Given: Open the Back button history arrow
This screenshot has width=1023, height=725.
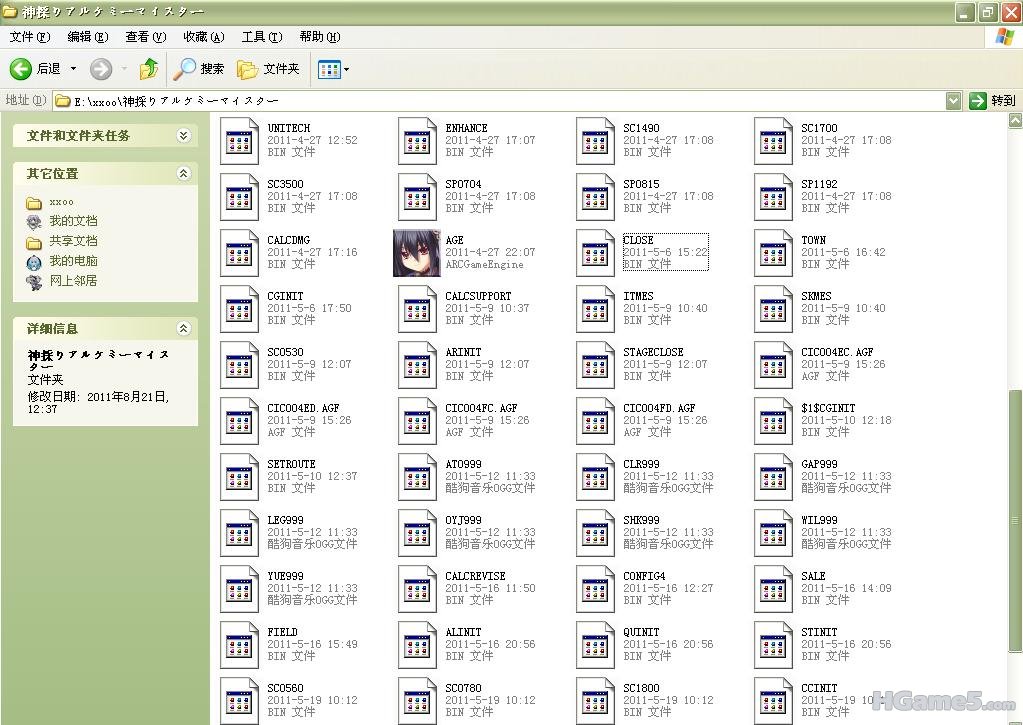Looking at the screenshot, I should 73,69.
